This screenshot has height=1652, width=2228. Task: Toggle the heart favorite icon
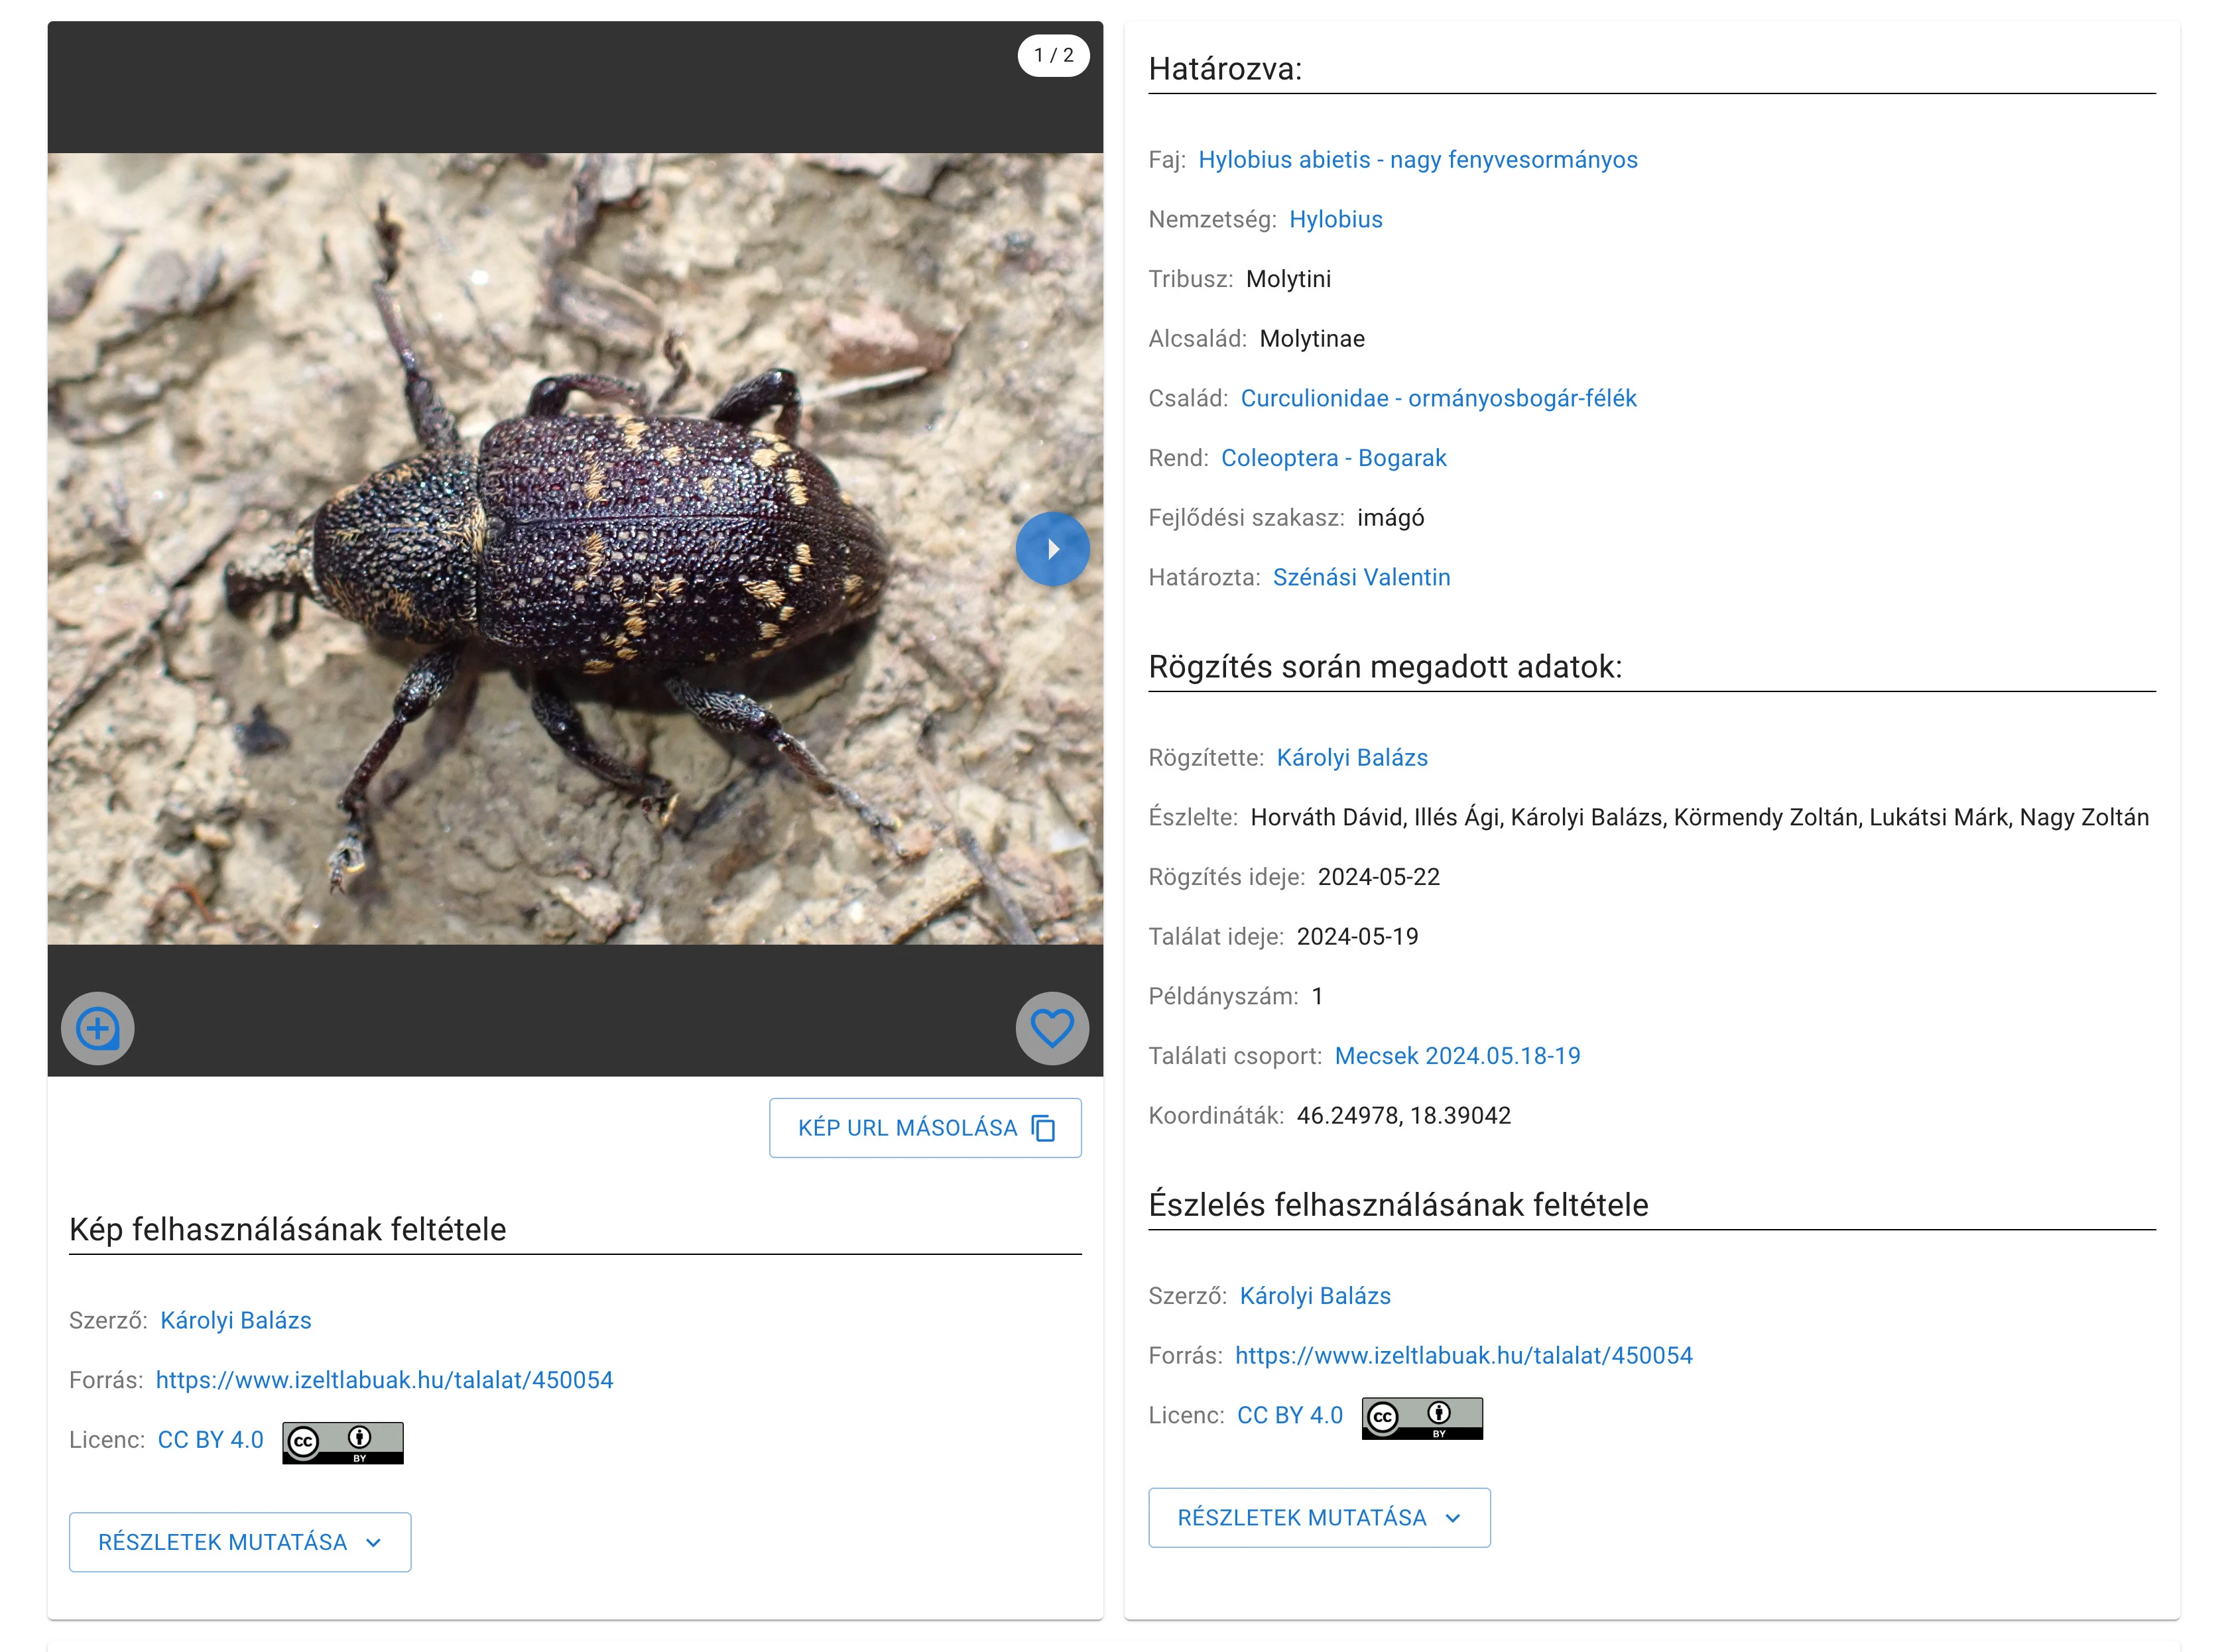[x=1052, y=1028]
